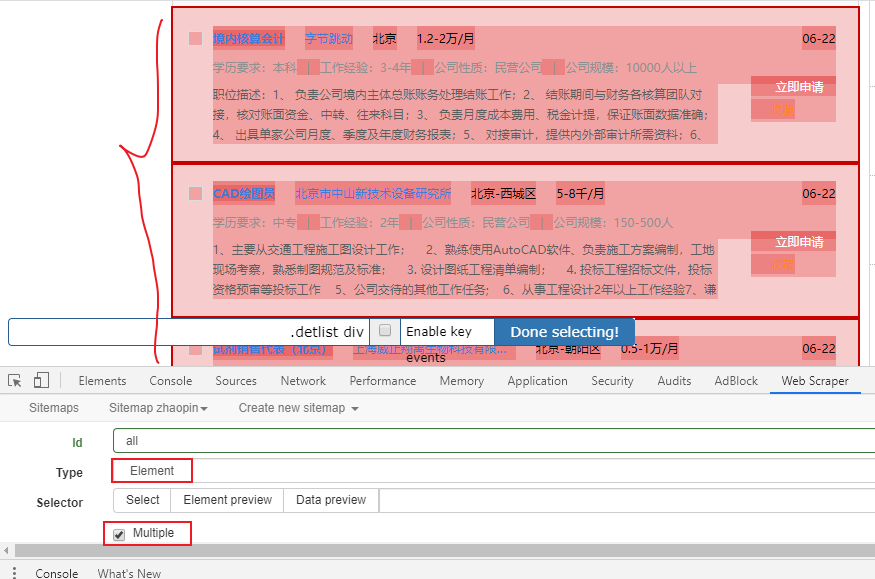Viewport: 875px width, 579px height.
Task: Open the Type selector showing Element
Action: (x=151, y=470)
